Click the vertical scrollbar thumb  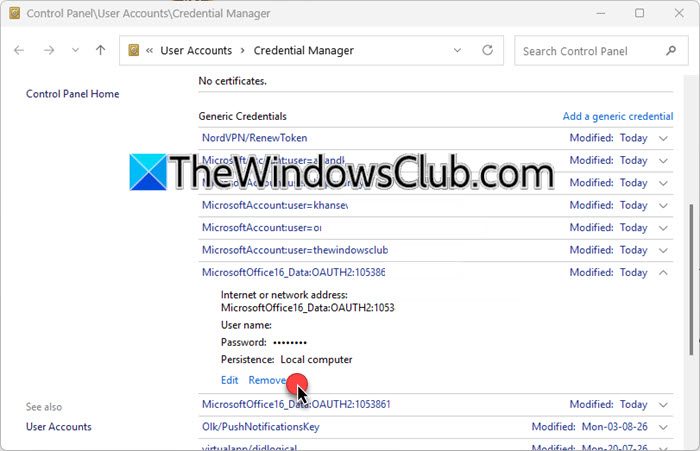tap(691, 280)
